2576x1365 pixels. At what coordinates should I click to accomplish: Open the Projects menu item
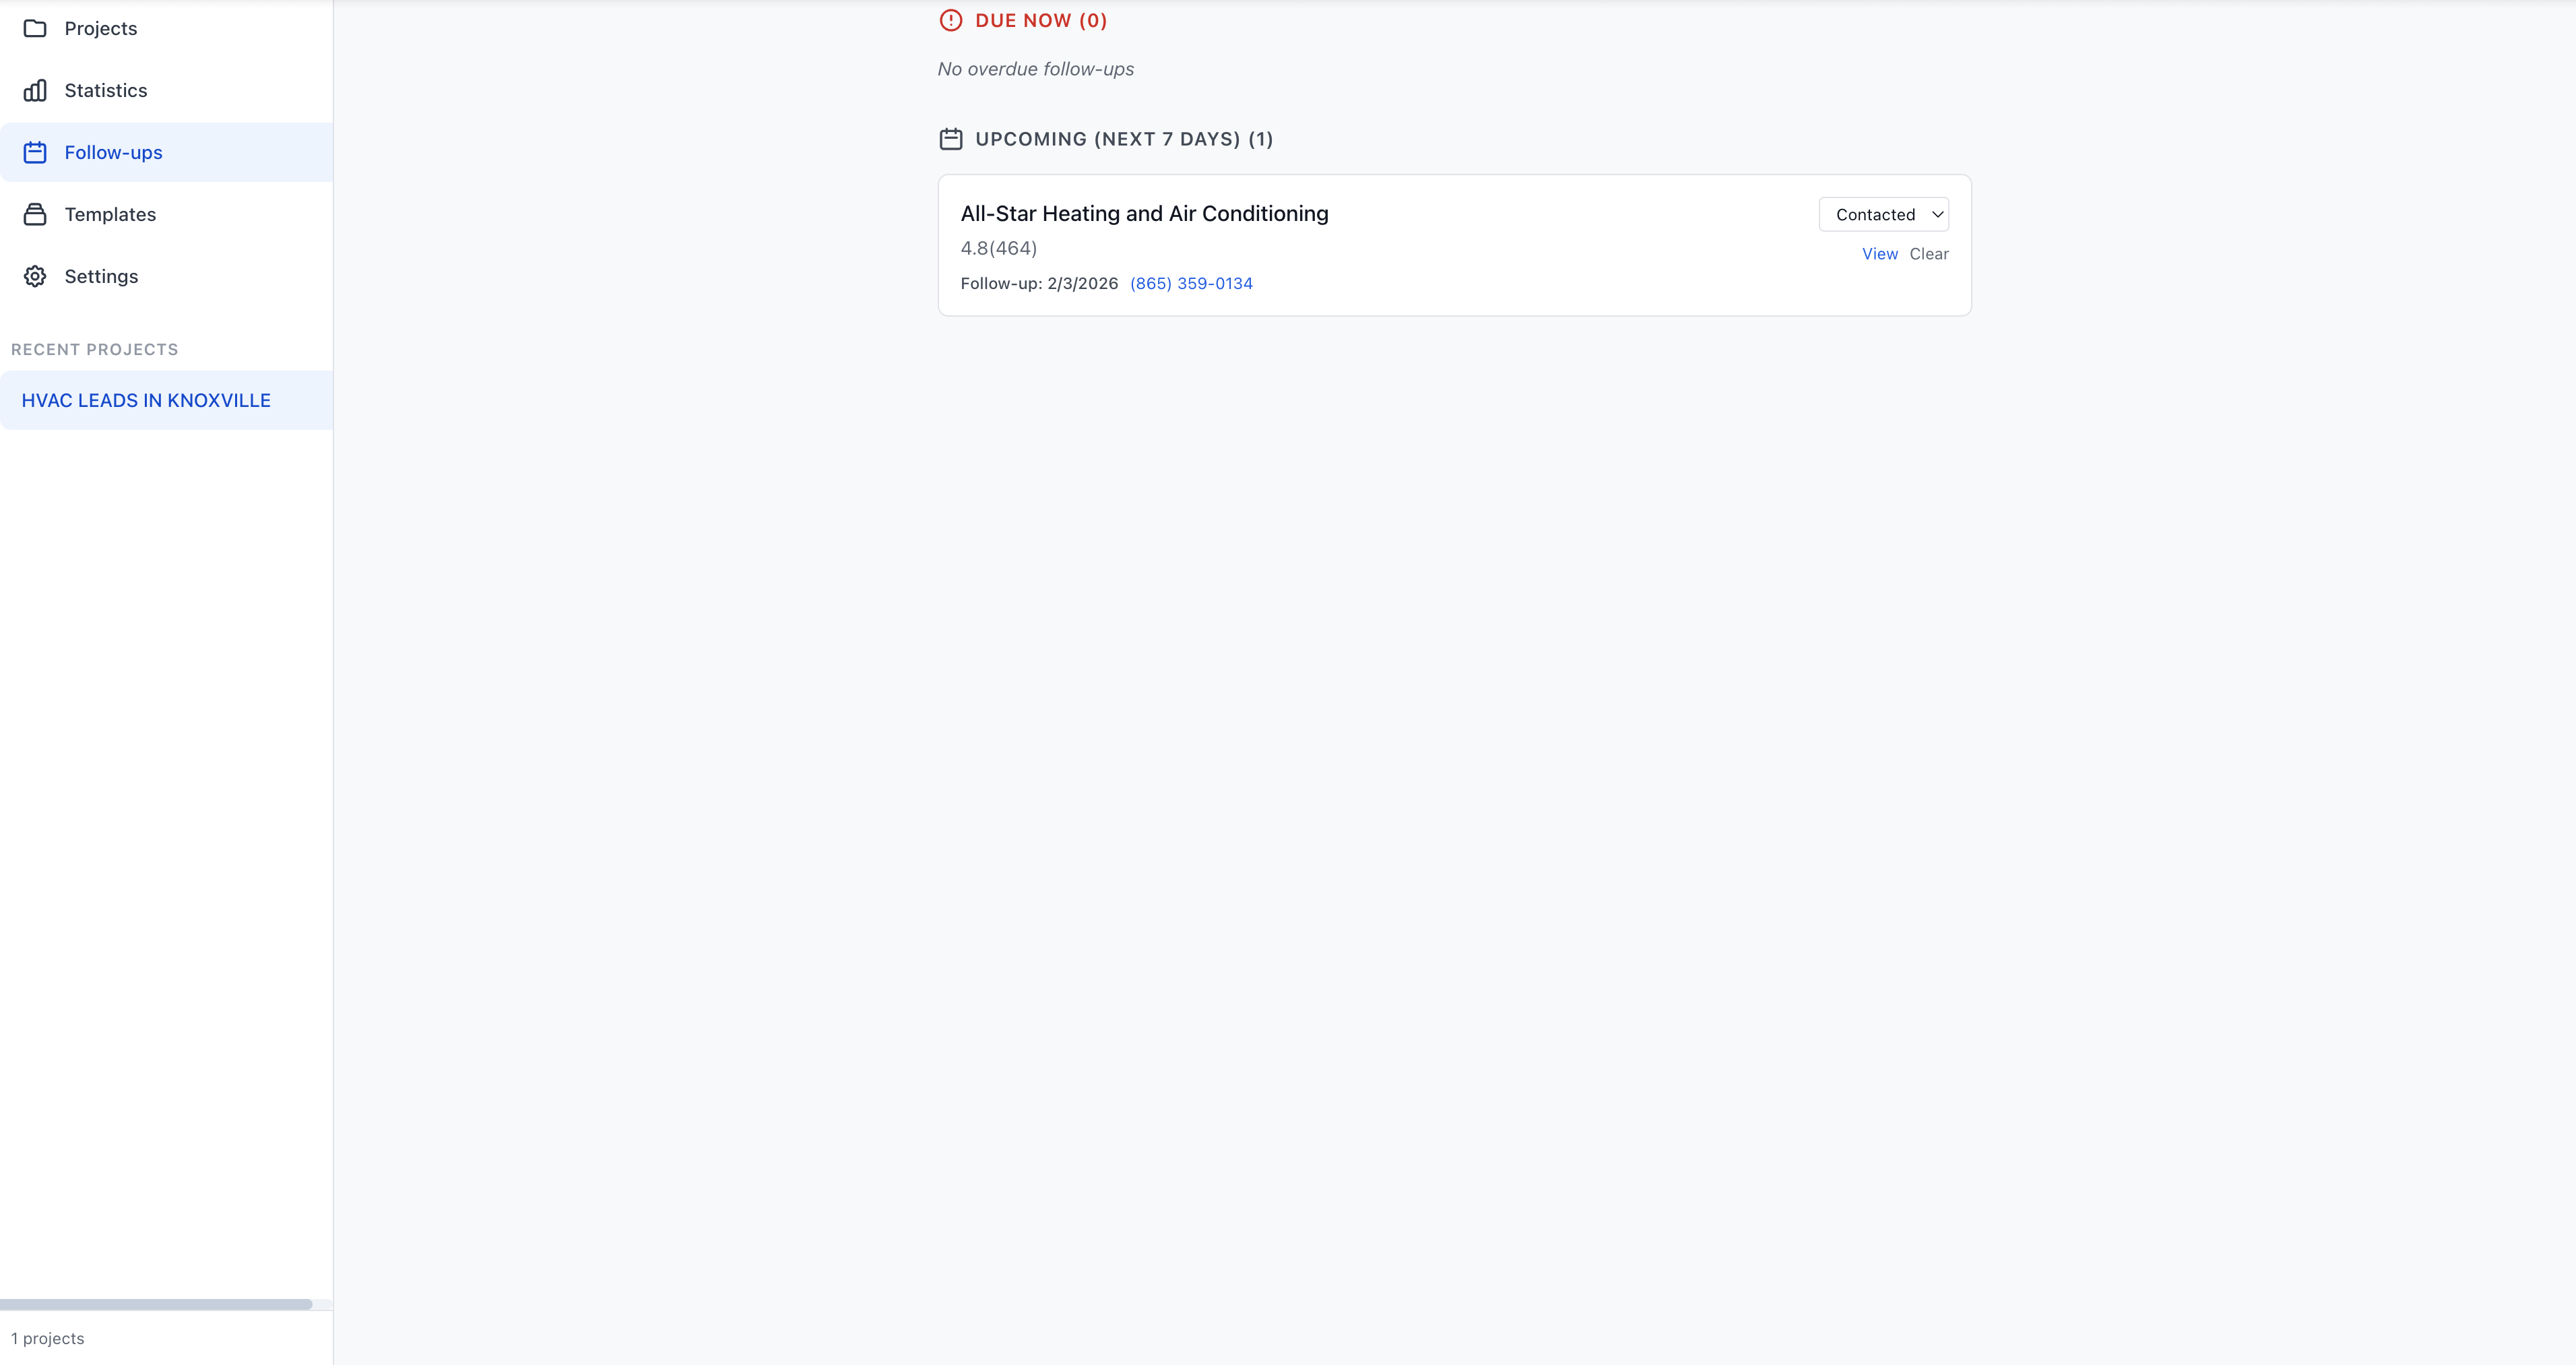(x=101, y=28)
